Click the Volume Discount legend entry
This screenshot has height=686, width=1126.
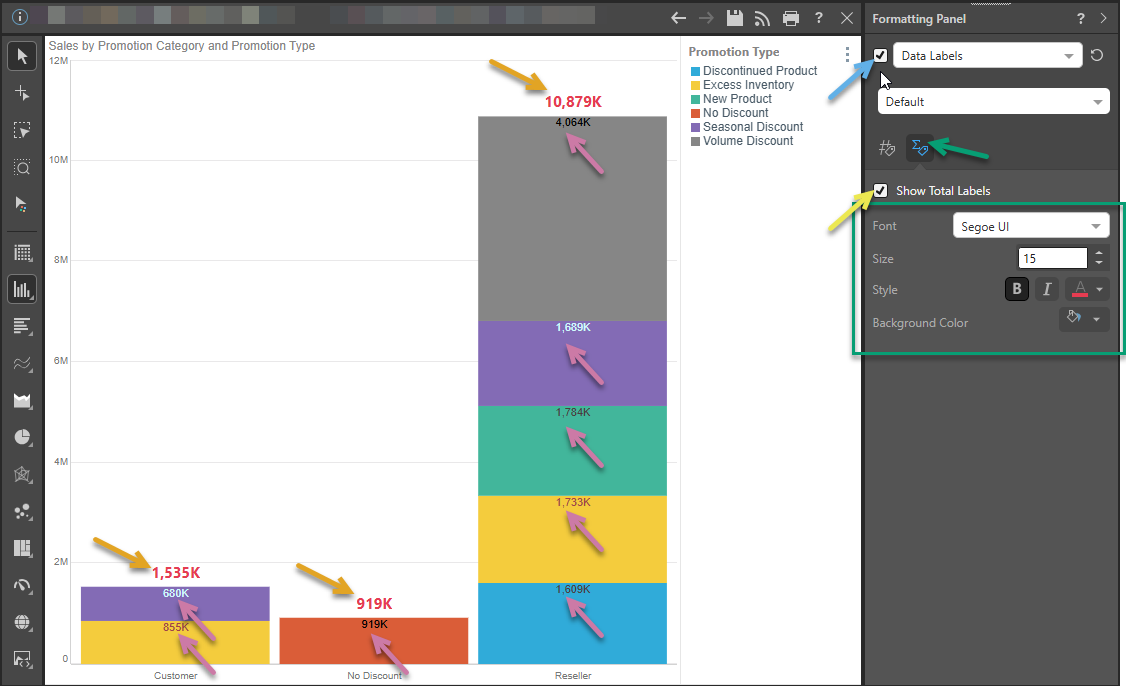[x=747, y=141]
